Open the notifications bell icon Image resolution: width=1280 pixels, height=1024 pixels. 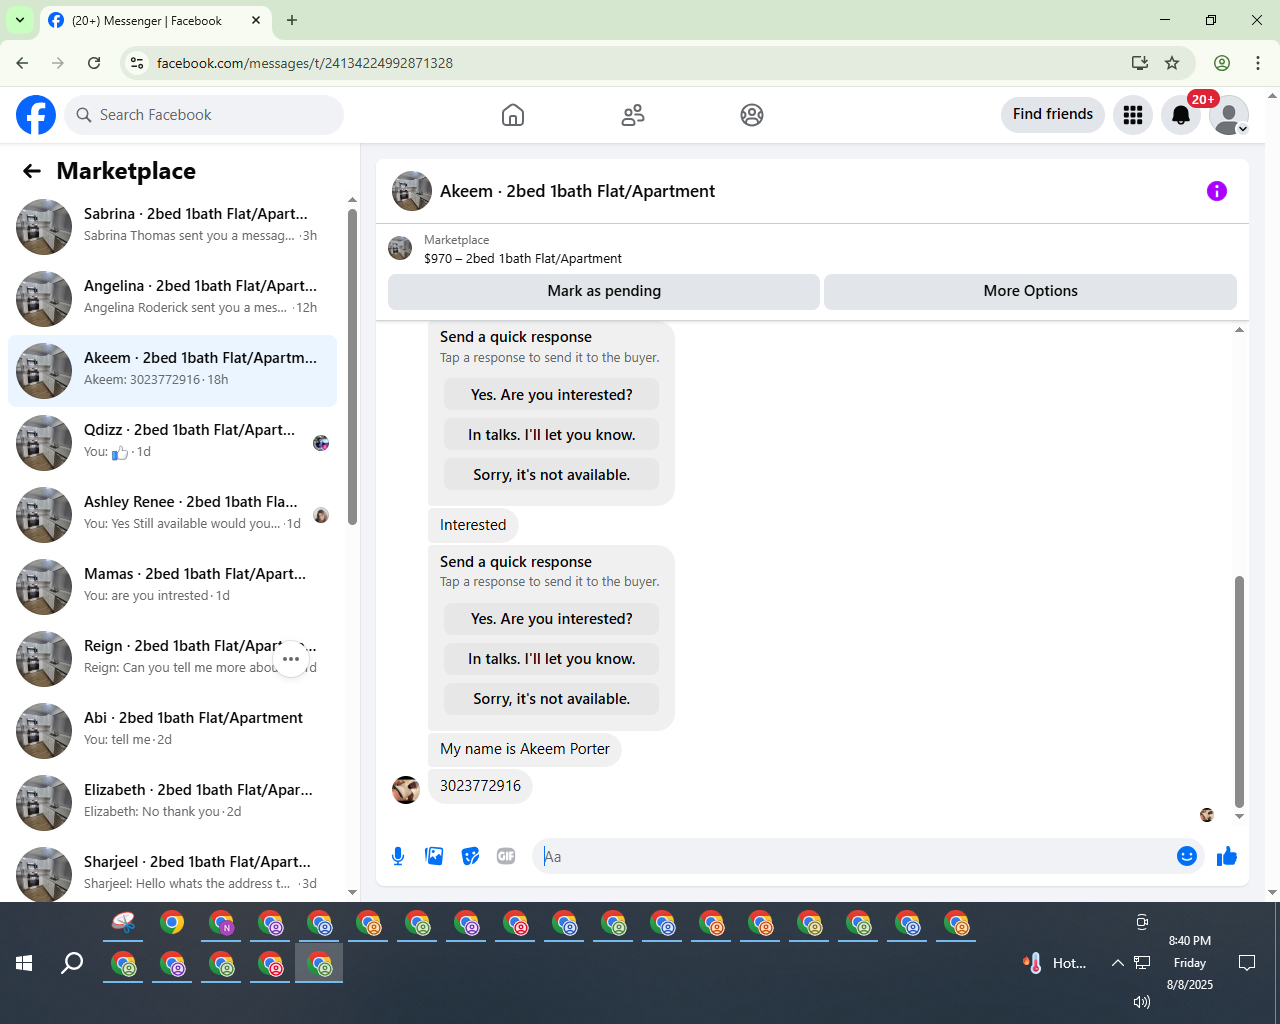(x=1181, y=115)
